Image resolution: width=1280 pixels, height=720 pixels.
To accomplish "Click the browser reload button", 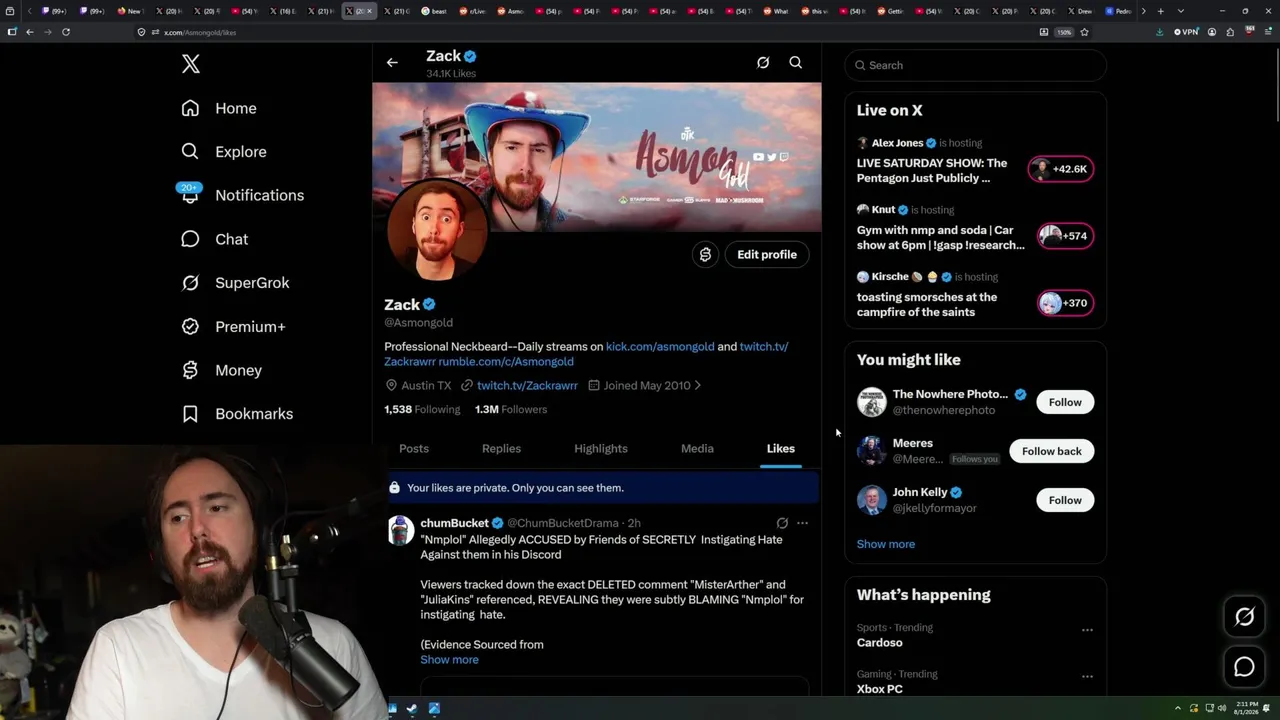I will pyautogui.click(x=66, y=32).
